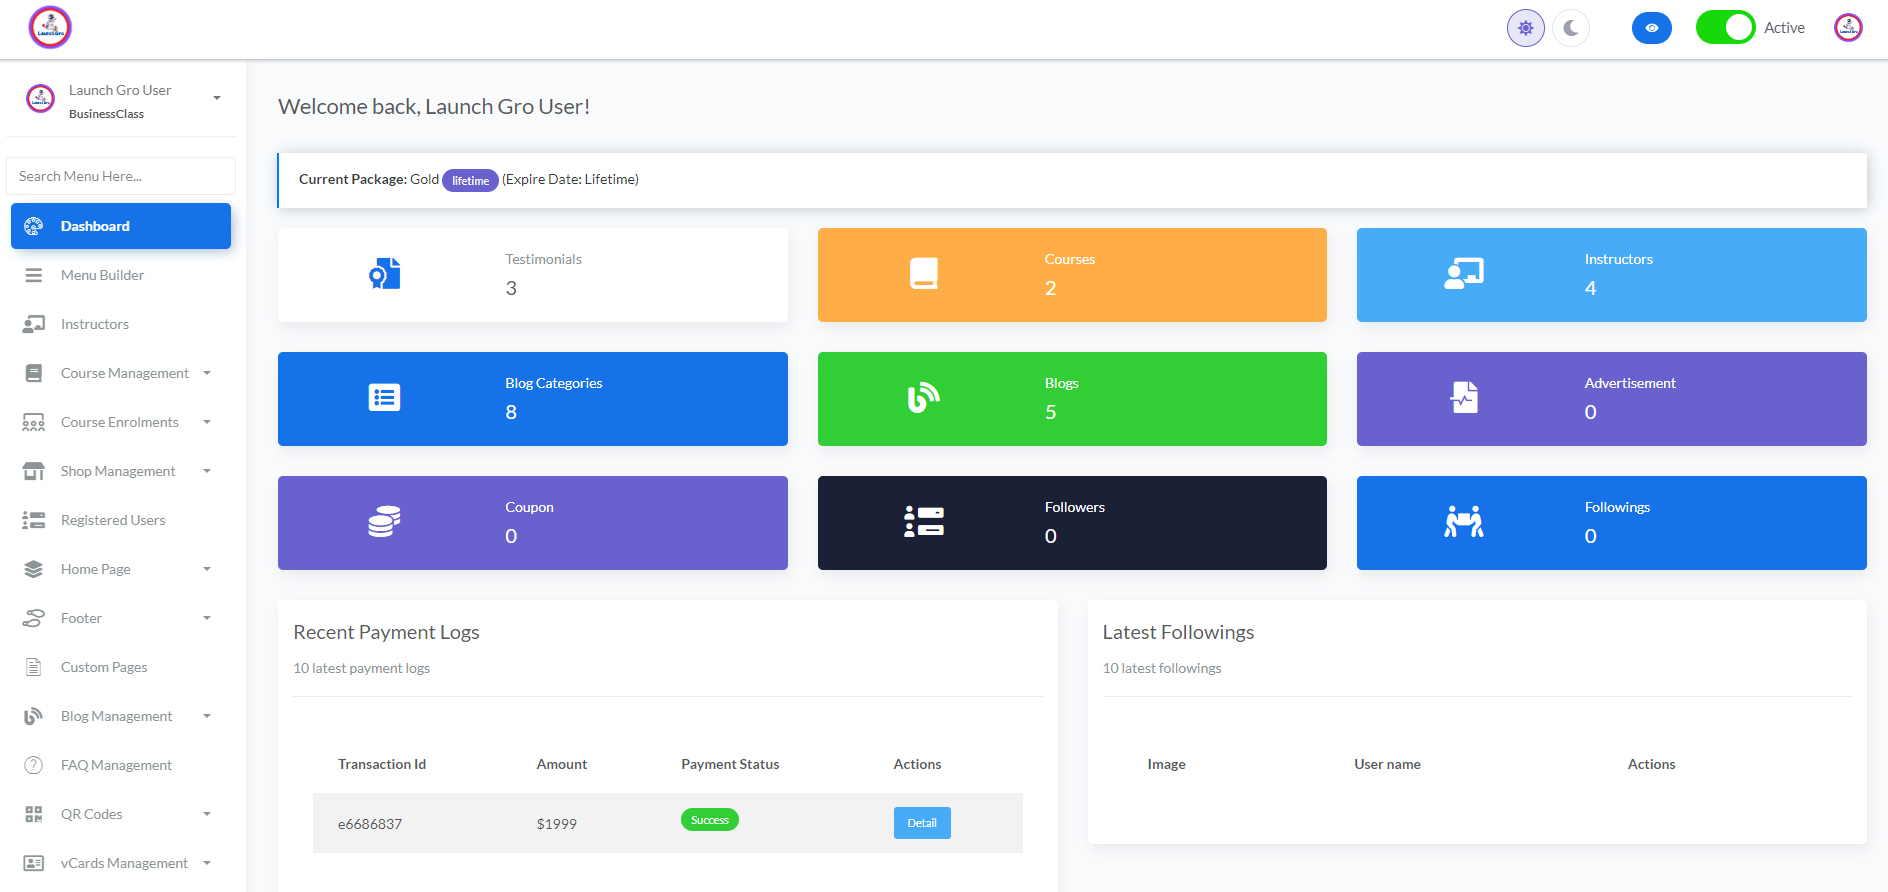
Task: Click transaction id e6686837
Action: click(370, 824)
